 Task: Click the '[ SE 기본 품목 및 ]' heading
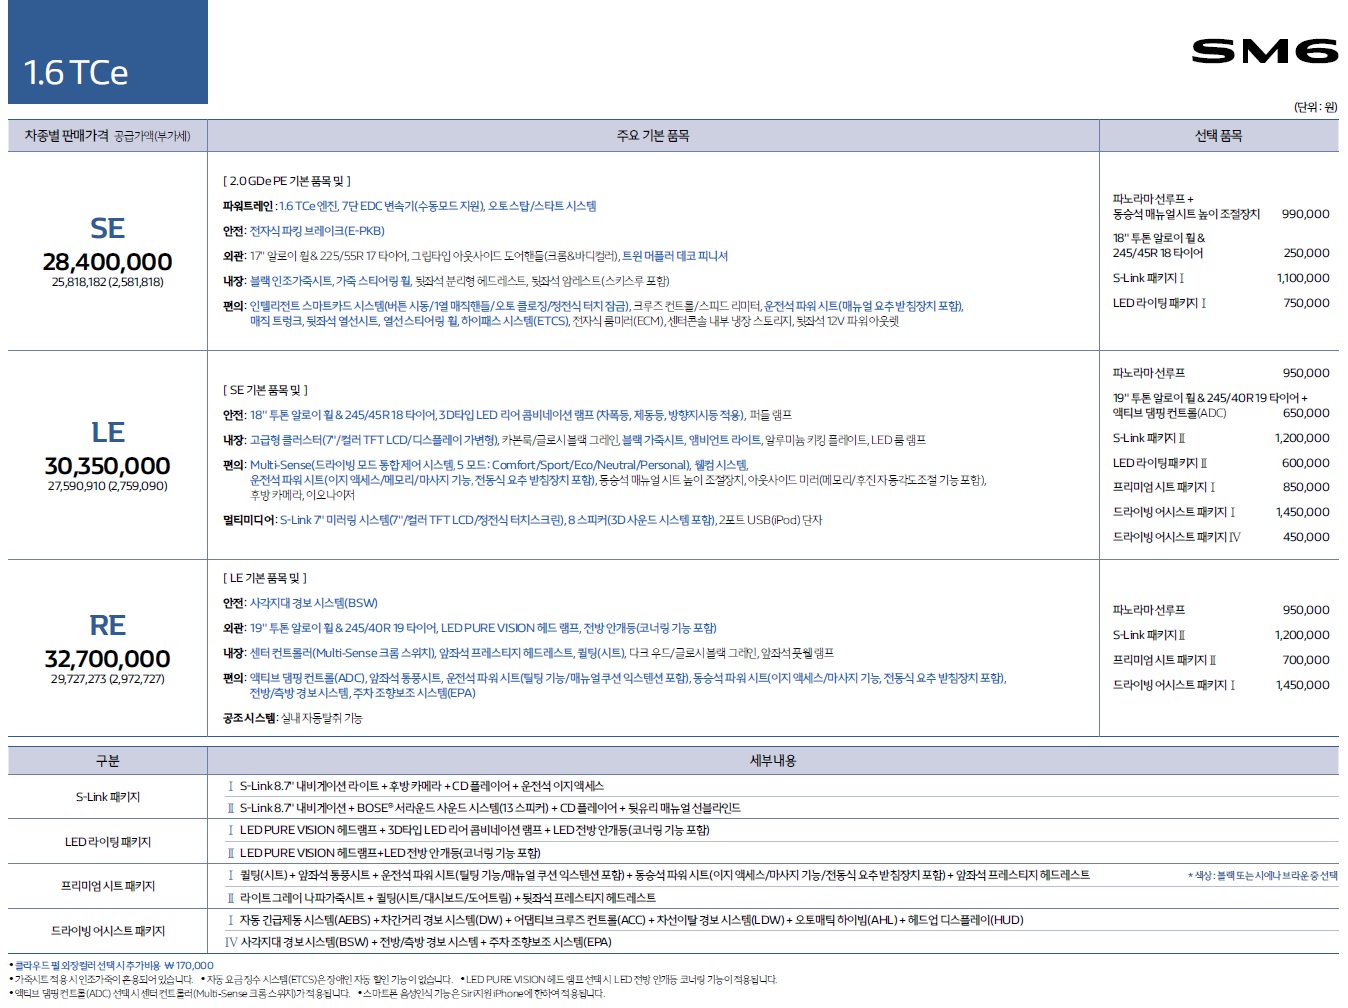[265, 390]
